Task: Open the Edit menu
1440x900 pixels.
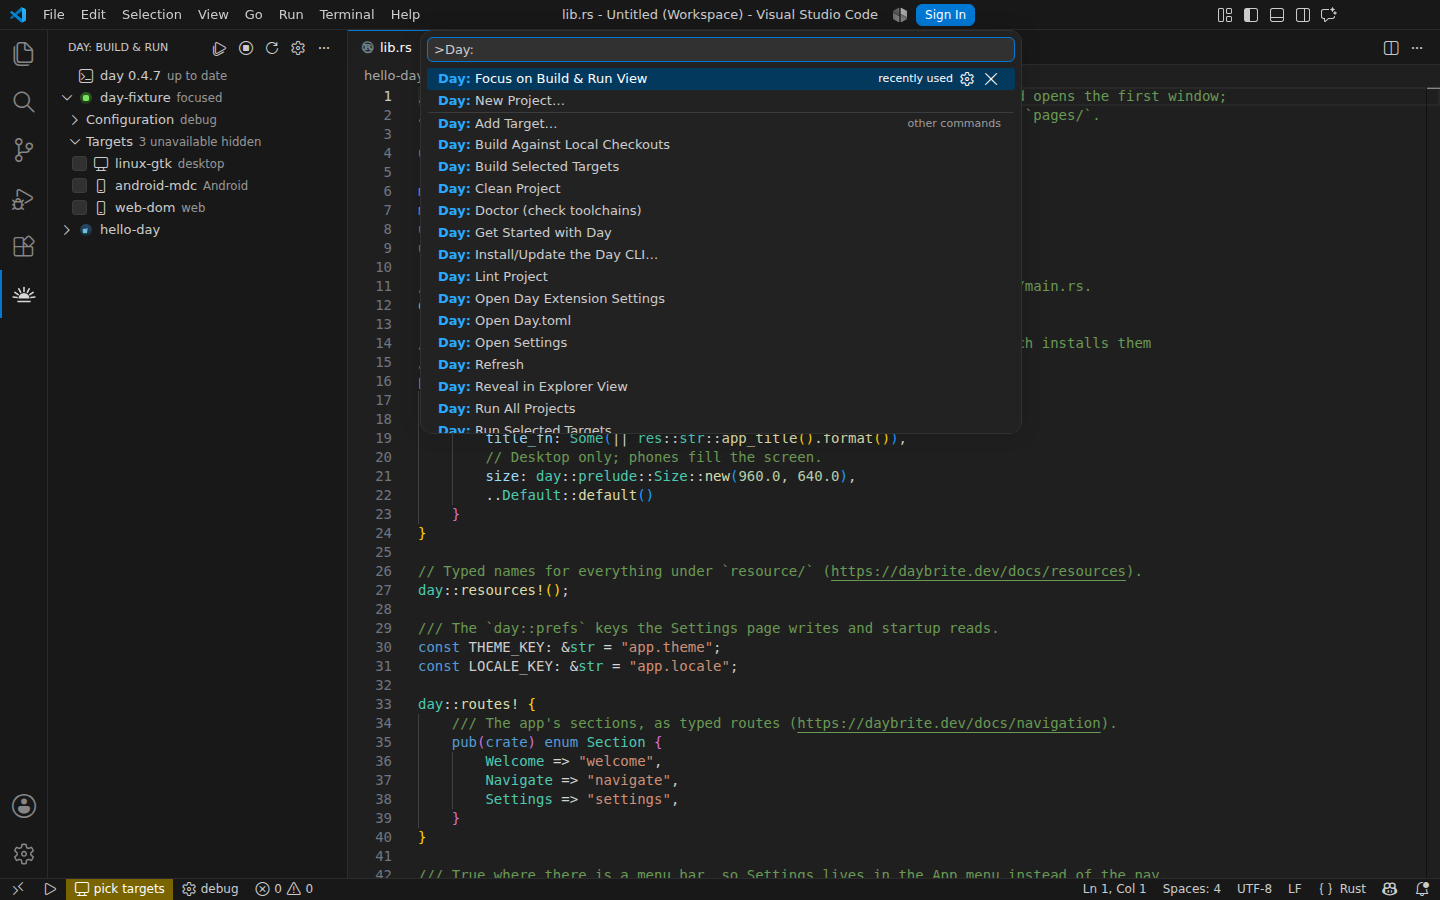Action: [x=93, y=15]
